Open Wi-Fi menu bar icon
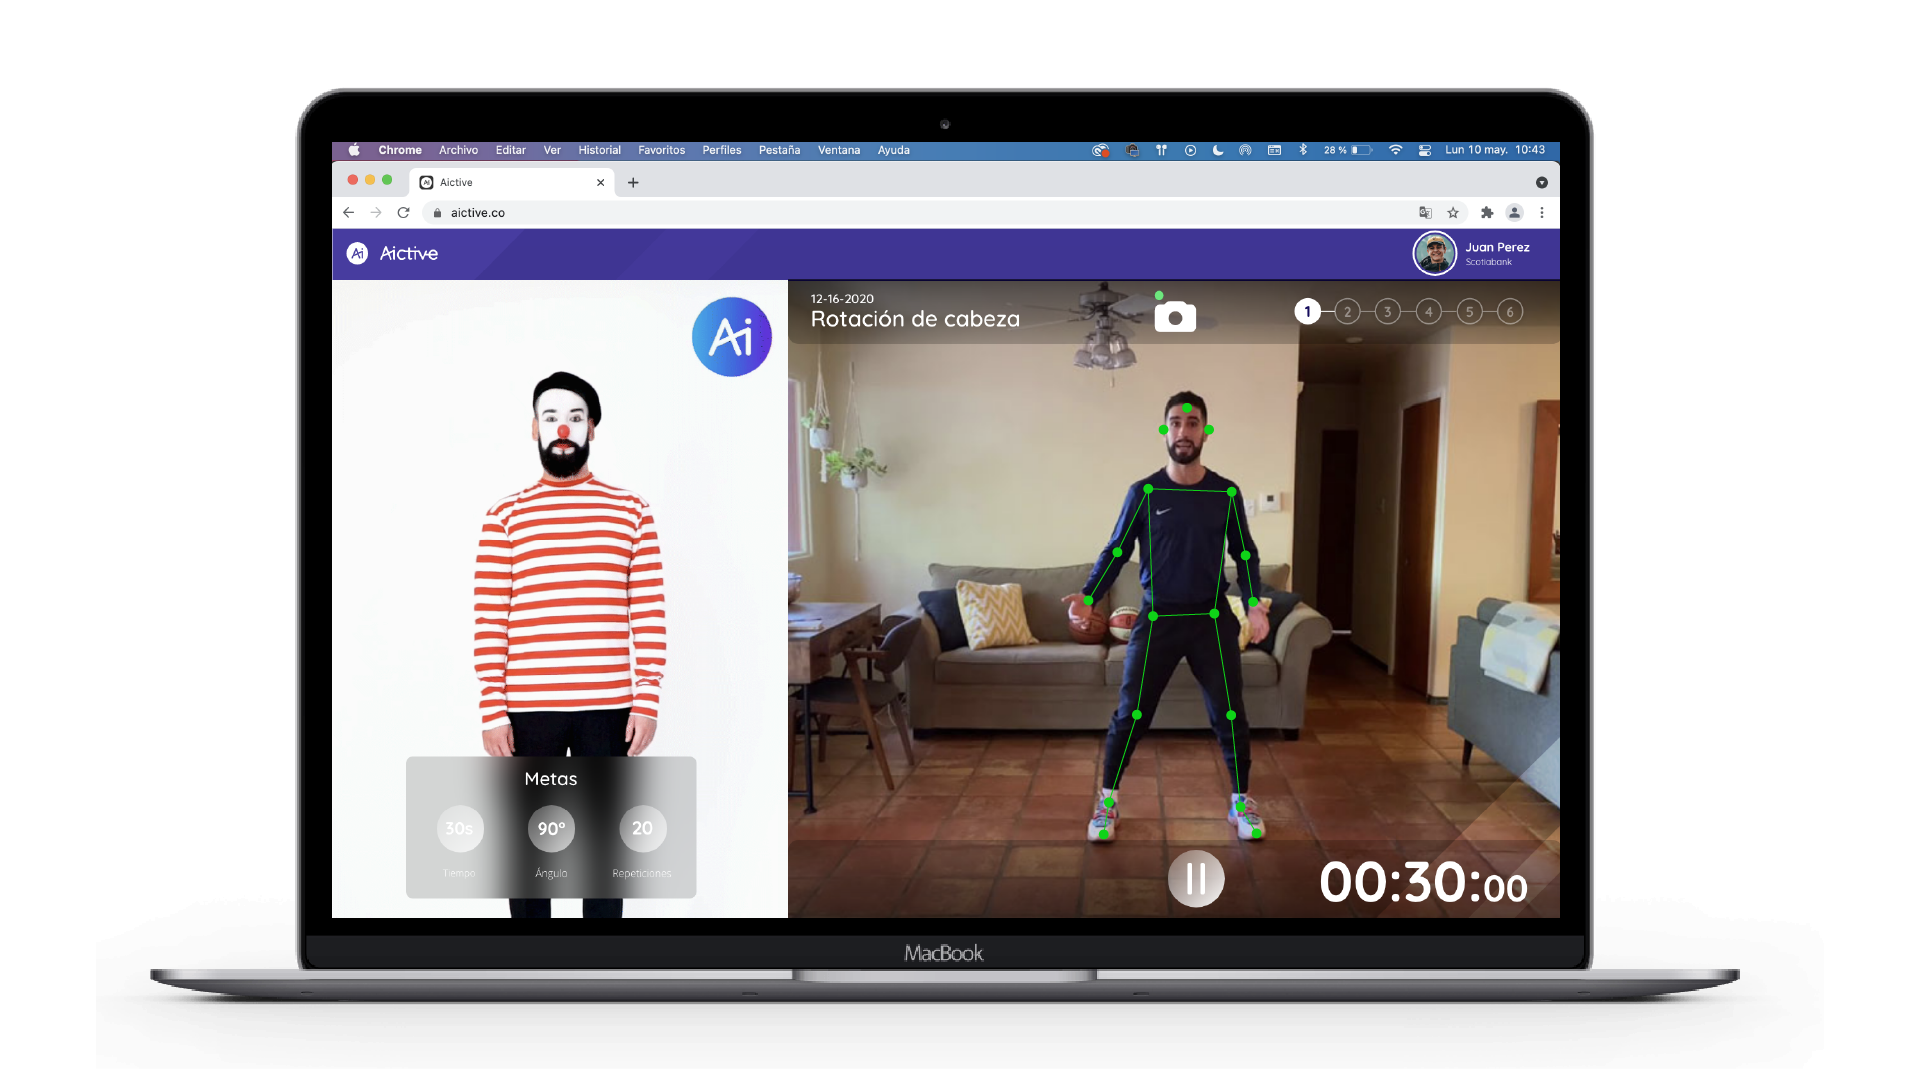The image size is (1920, 1080). click(x=1395, y=150)
